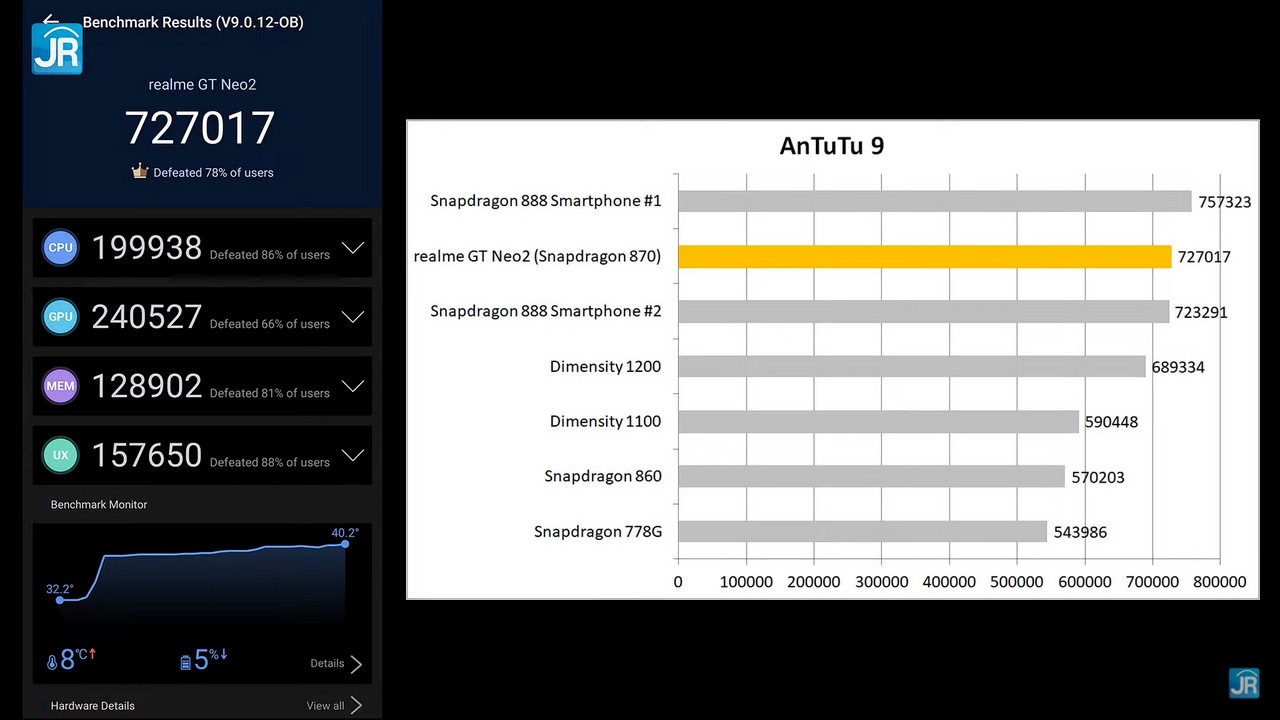Expand the GPU score details chevron
The image size is (1280, 720).
tap(353, 317)
